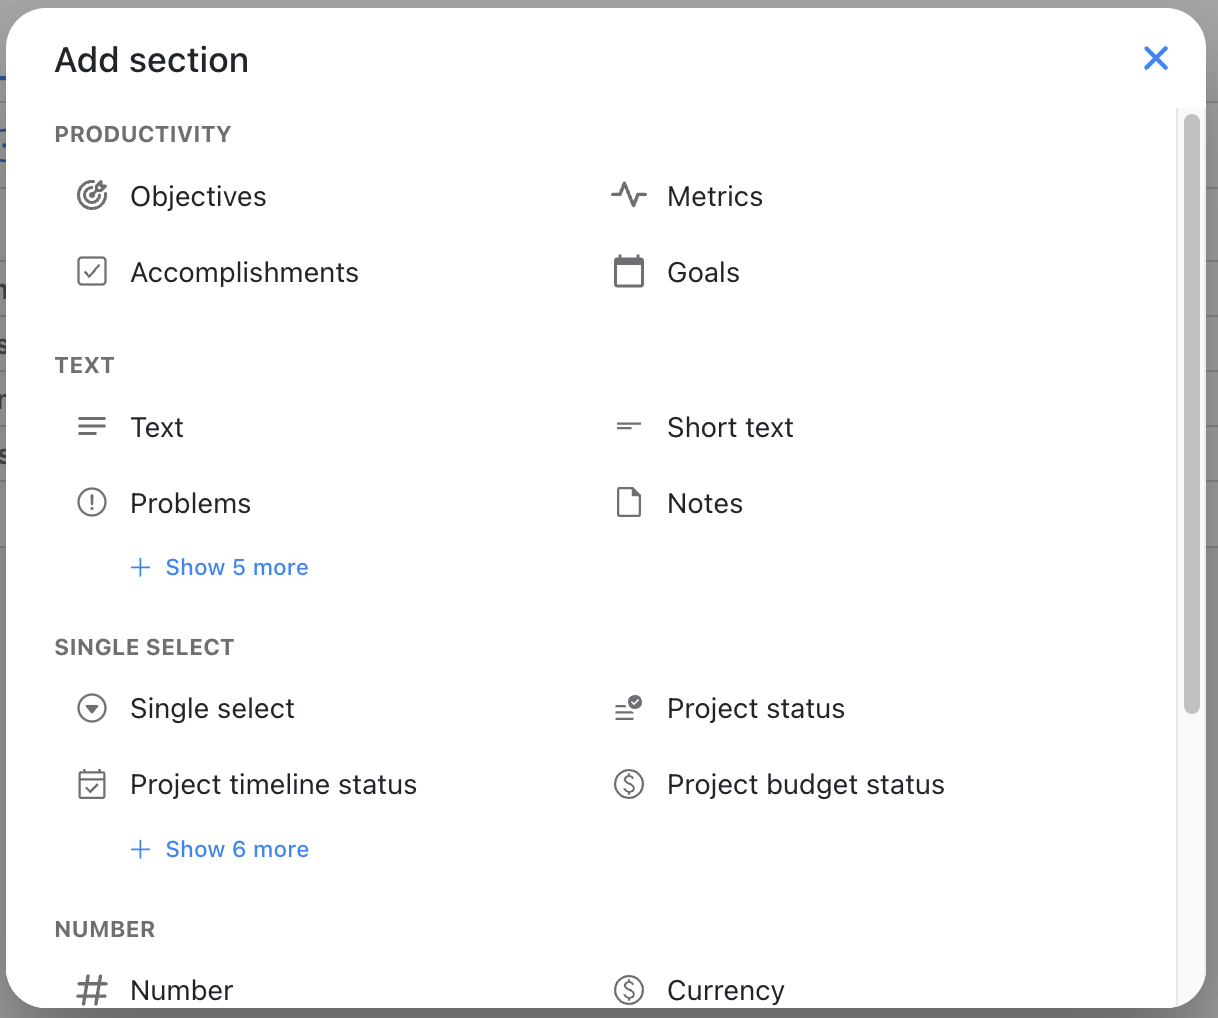
Task: Click the Text lines icon
Action: coord(92,427)
